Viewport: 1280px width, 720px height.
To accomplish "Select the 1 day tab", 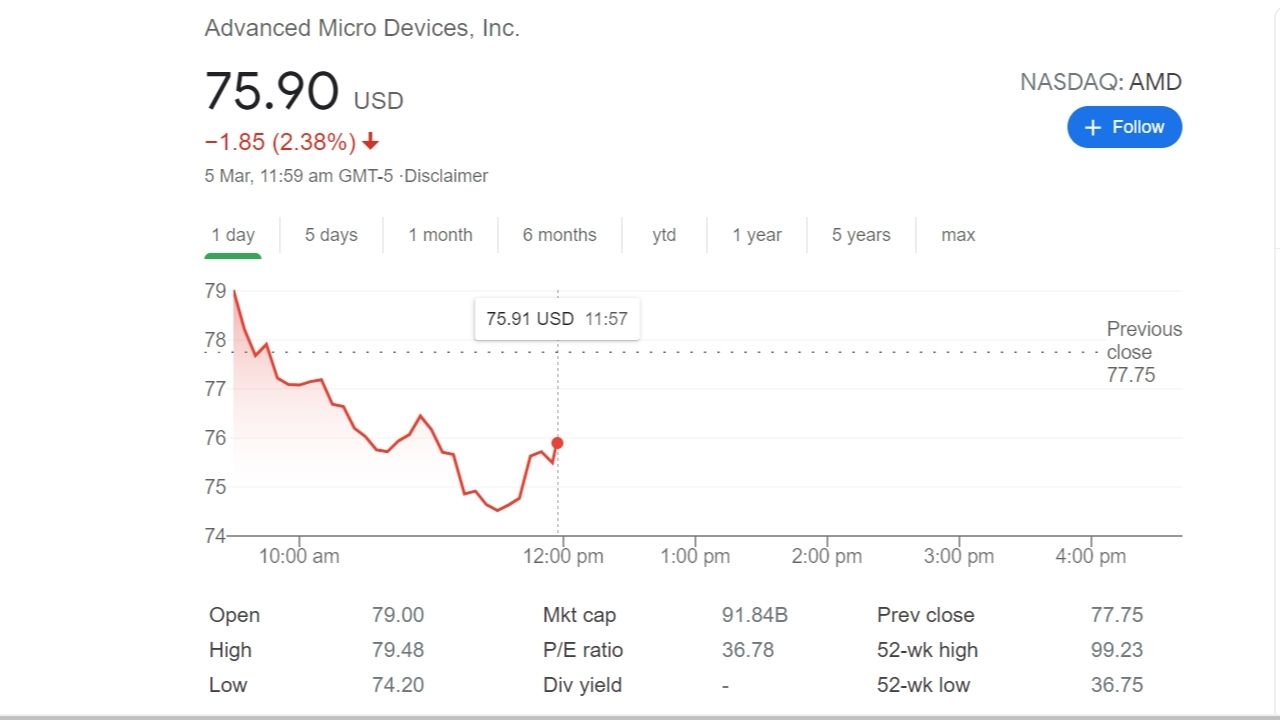I will 233,235.
